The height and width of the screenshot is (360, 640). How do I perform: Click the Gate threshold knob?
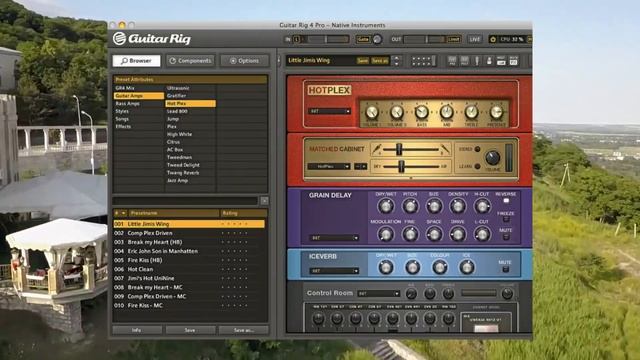(x=378, y=39)
